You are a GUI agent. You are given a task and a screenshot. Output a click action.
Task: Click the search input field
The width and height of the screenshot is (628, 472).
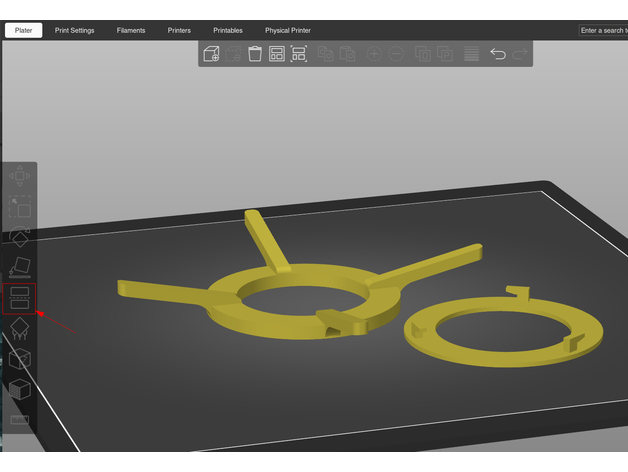coord(603,31)
